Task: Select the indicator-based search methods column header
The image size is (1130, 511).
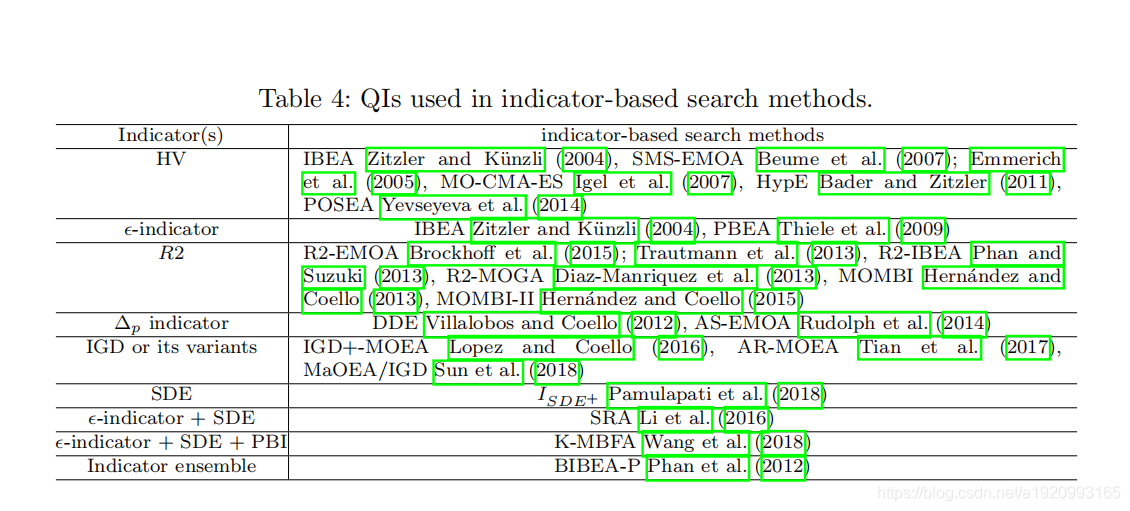Action: pyautogui.click(x=682, y=135)
